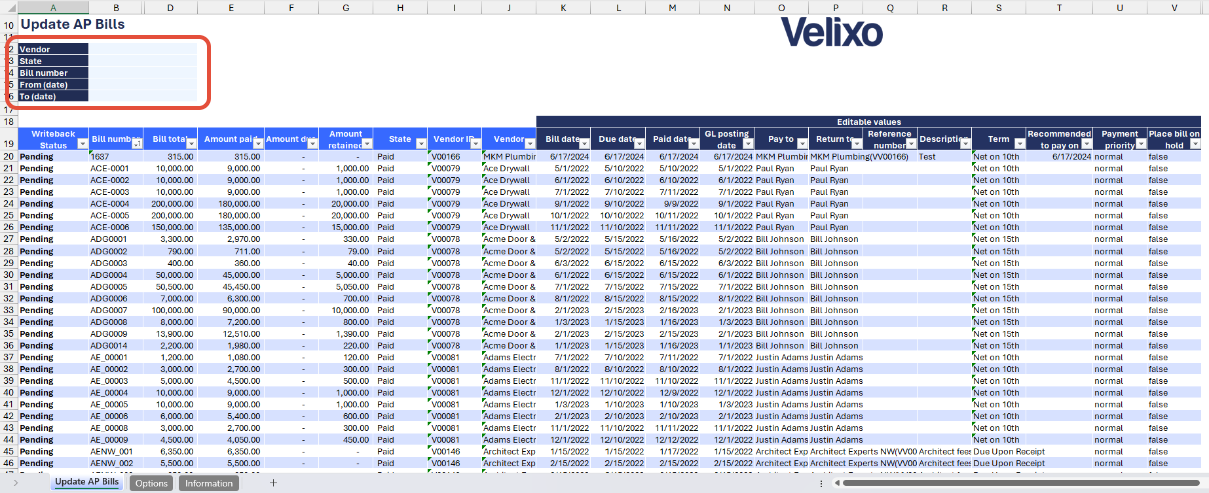Select the 6,350.00 bill total cell in row 45
Viewport: 1209px width, 493px height.
pos(171,451)
